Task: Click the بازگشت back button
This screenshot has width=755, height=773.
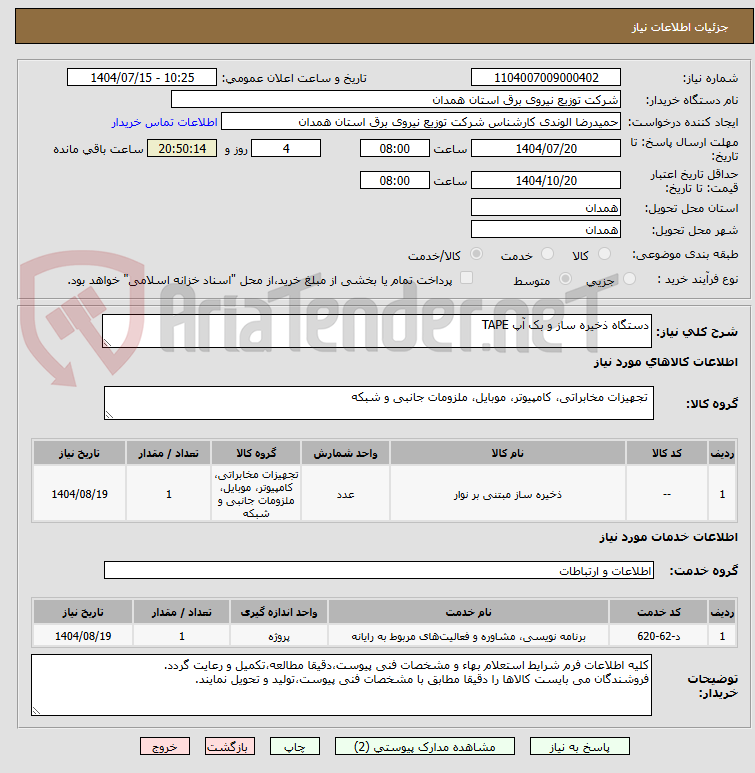Action: (x=230, y=746)
